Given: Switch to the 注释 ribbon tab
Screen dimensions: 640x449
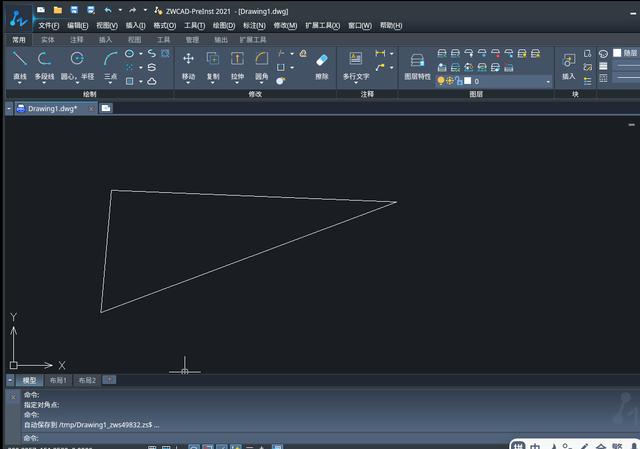Looking at the screenshot, I should [x=77, y=40].
